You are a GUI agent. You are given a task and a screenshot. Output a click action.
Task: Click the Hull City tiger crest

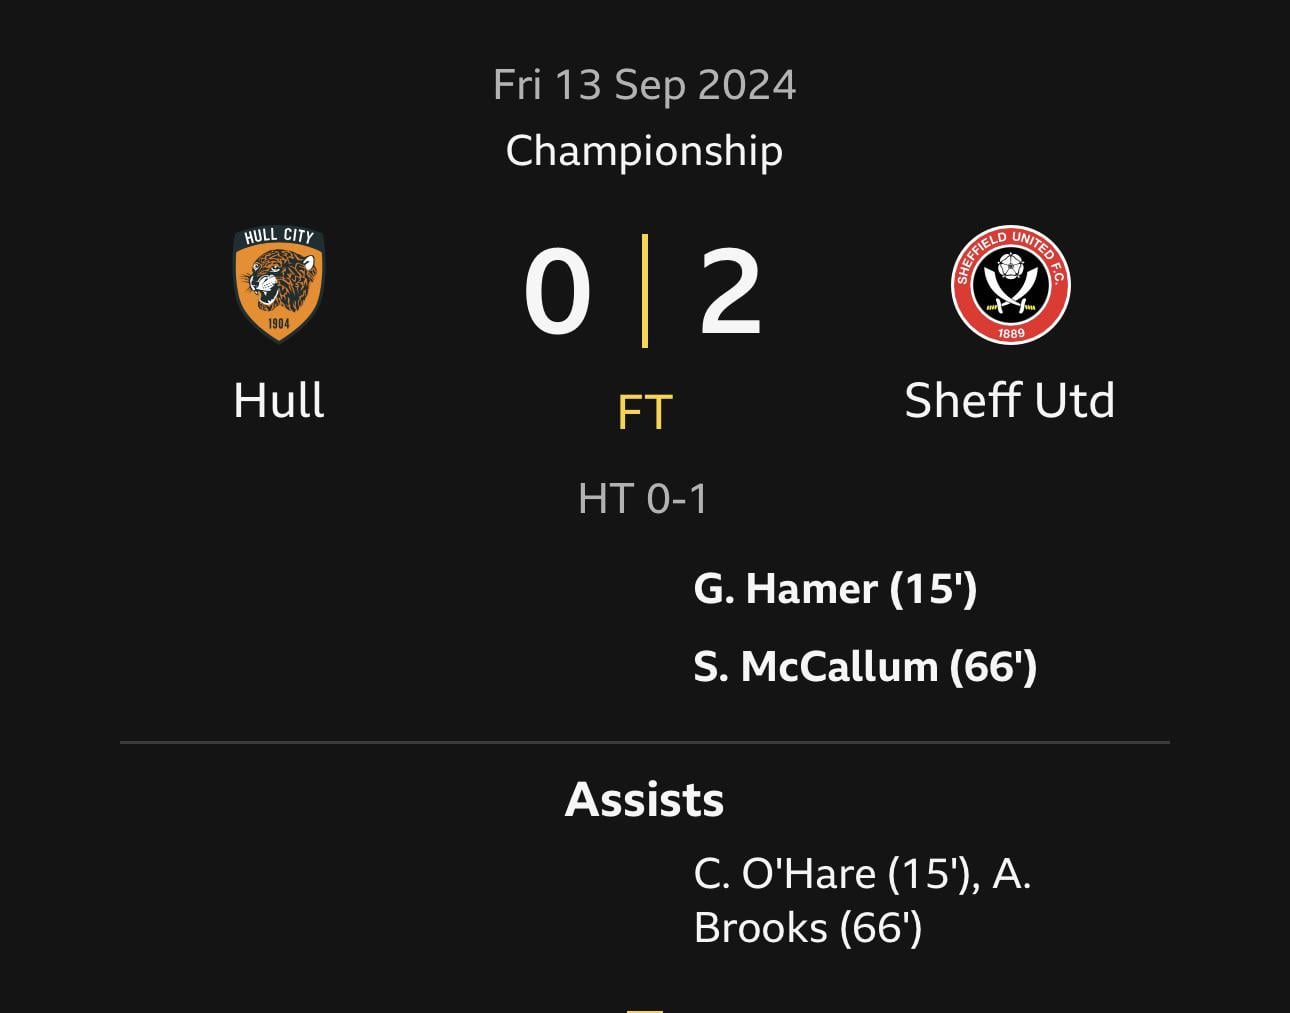point(279,284)
